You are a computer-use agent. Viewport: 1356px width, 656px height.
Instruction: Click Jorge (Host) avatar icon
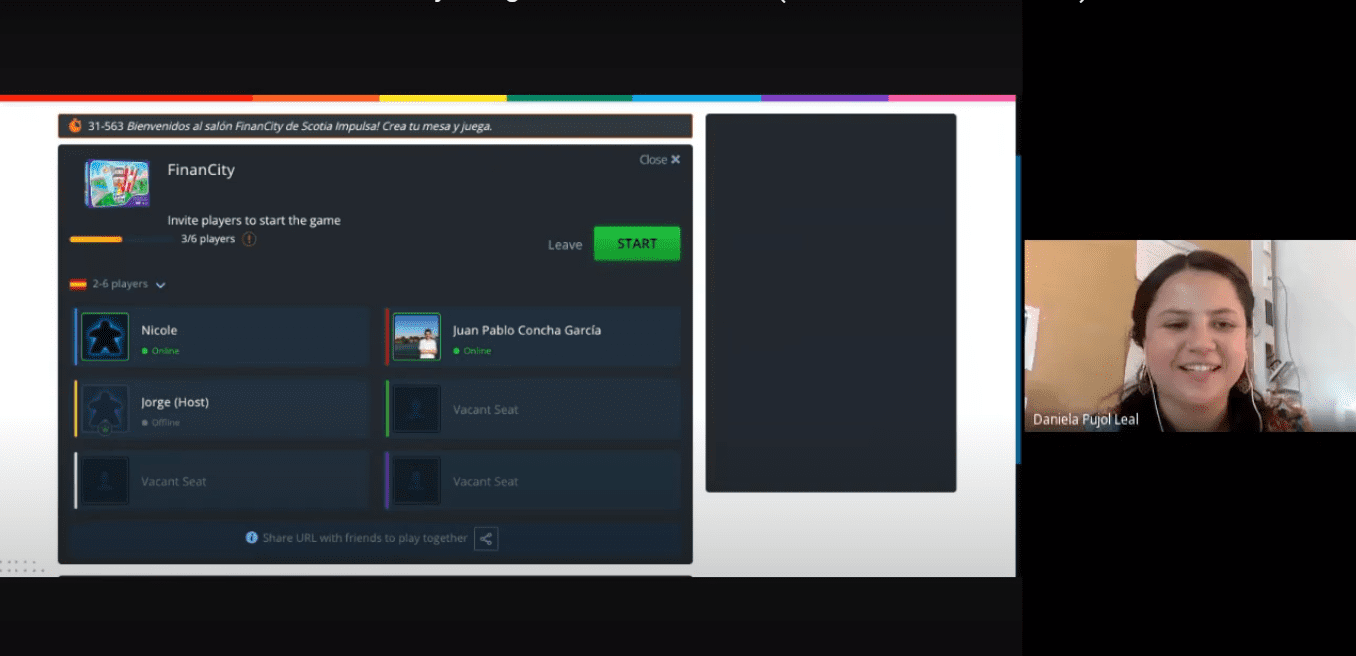[x=105, y=409]
